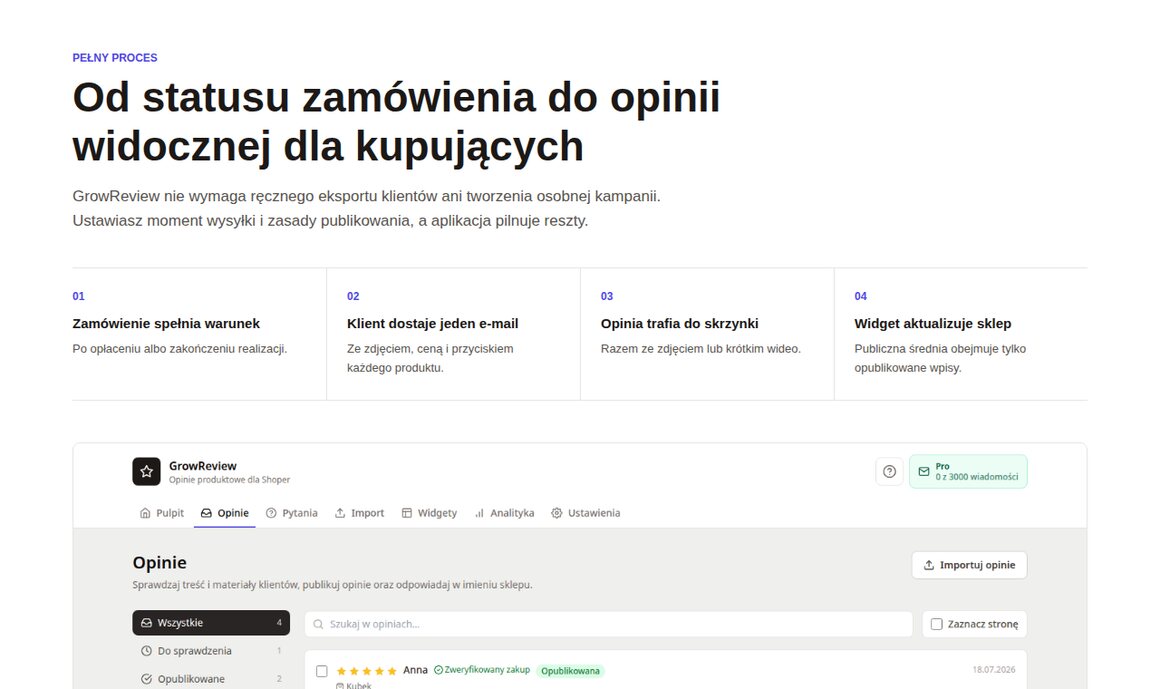Click the Opinie produktowe dla Shoper subtitle
The height and width of the screenshot is (689, 1160).
[x=229, y=480]
